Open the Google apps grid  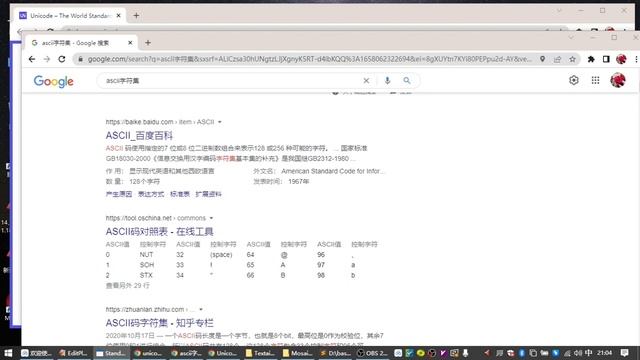(x=596, y=80)
